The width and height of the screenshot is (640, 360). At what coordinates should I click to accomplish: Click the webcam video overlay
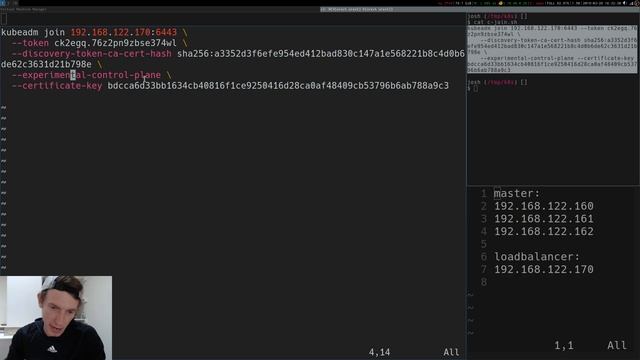tap(56, 318)
